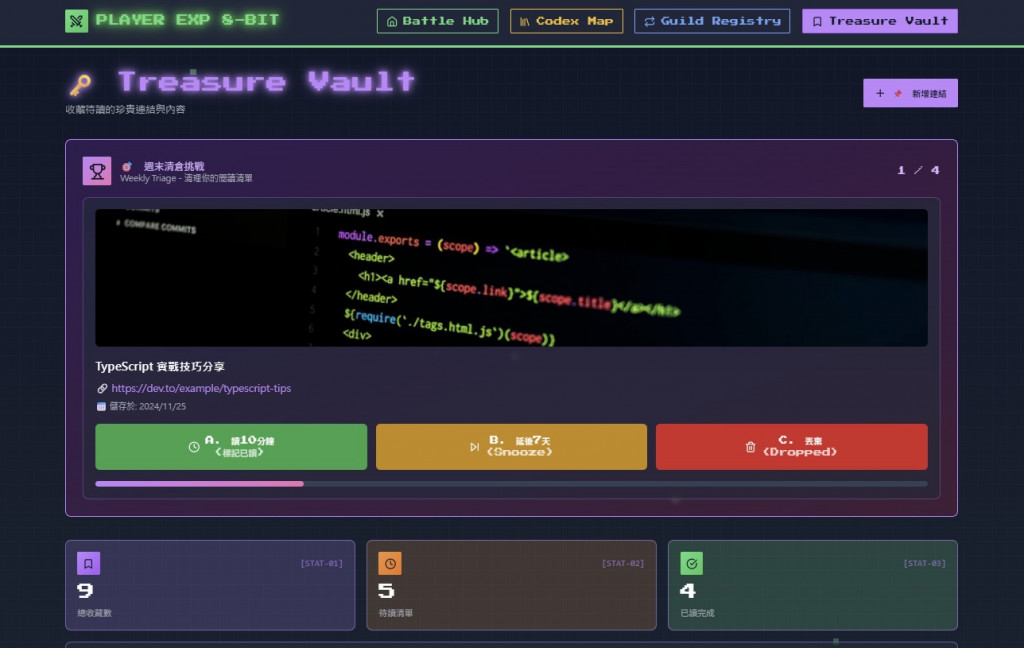Choose option C Dropped
Screen dimensions: 1024x648
(x=792, y=447)
